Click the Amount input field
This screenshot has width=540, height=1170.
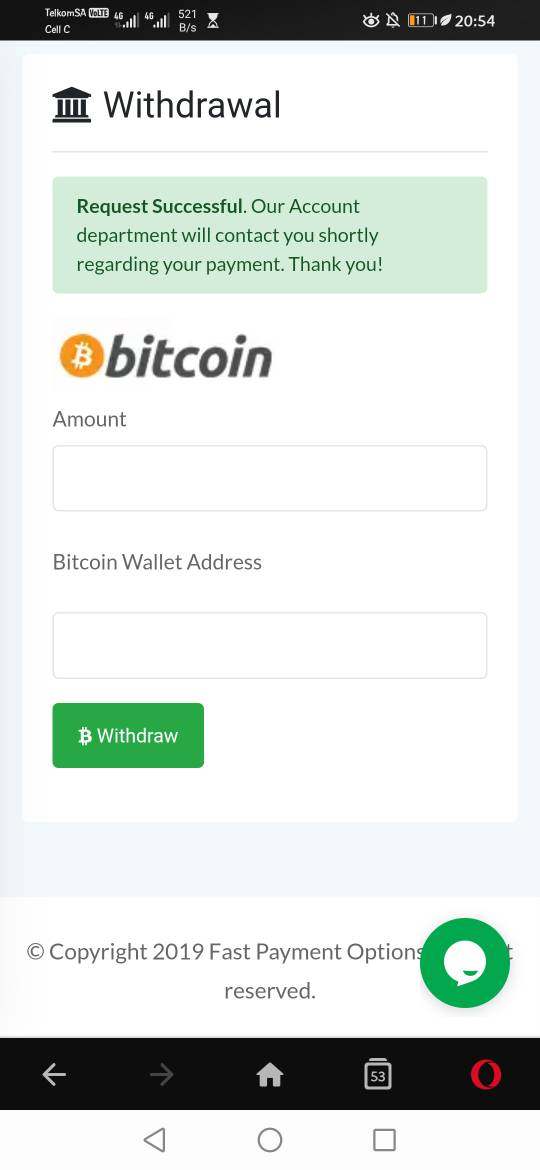(x=270, y=478)
